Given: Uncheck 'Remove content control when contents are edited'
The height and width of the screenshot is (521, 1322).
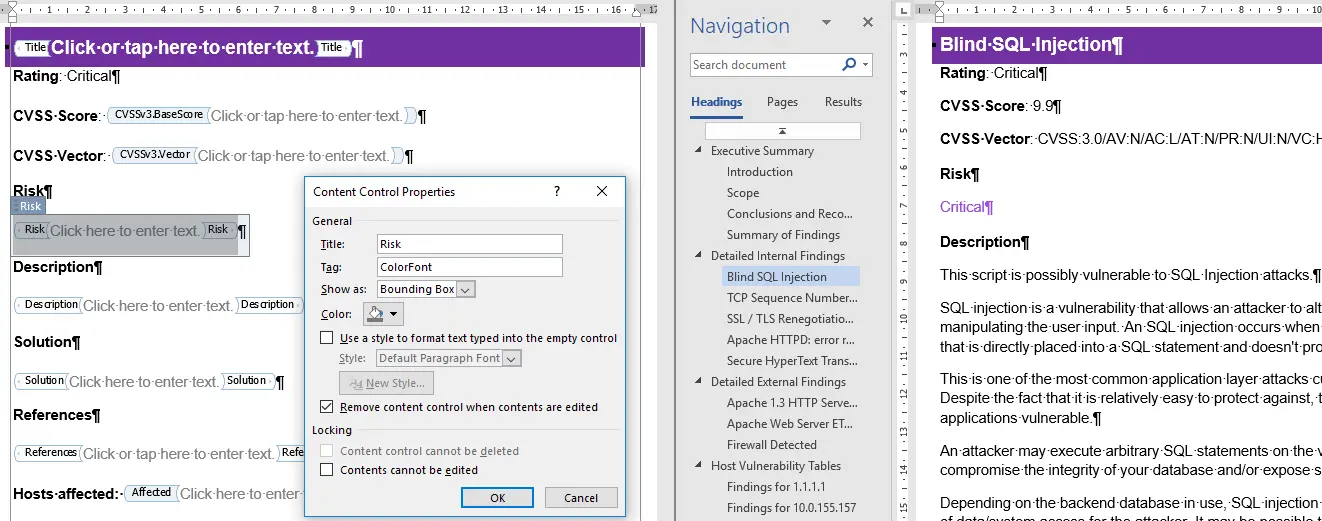Looking at the screenshot, I should point(326,407).
